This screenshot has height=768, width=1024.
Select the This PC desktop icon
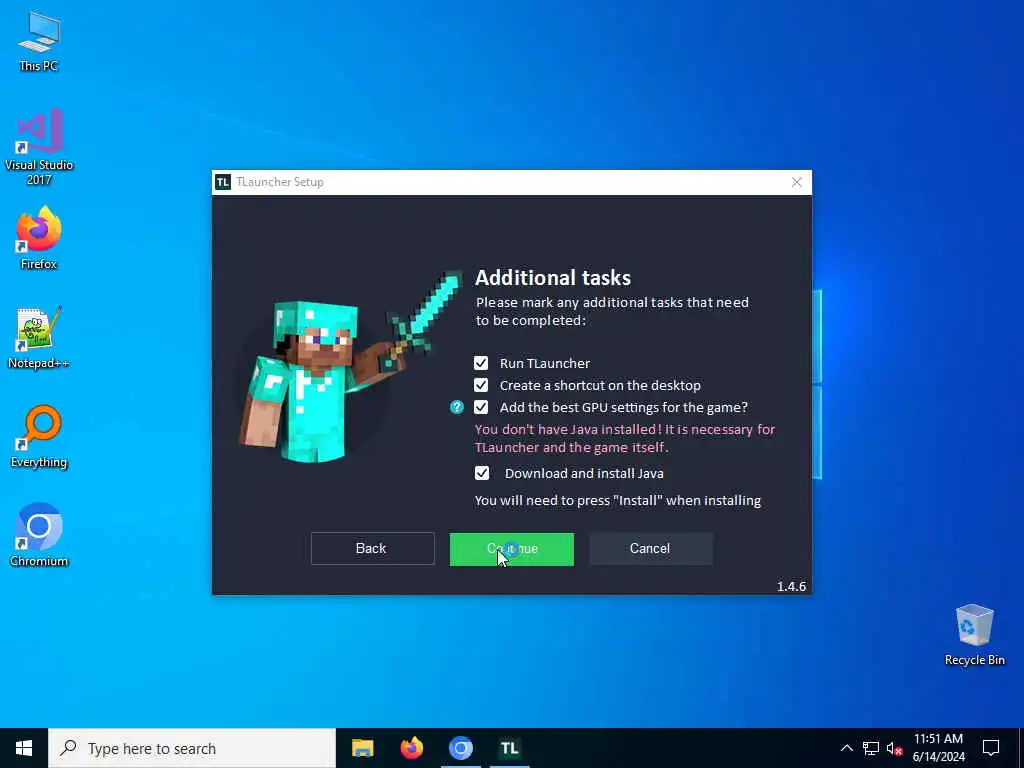[39, 42]
